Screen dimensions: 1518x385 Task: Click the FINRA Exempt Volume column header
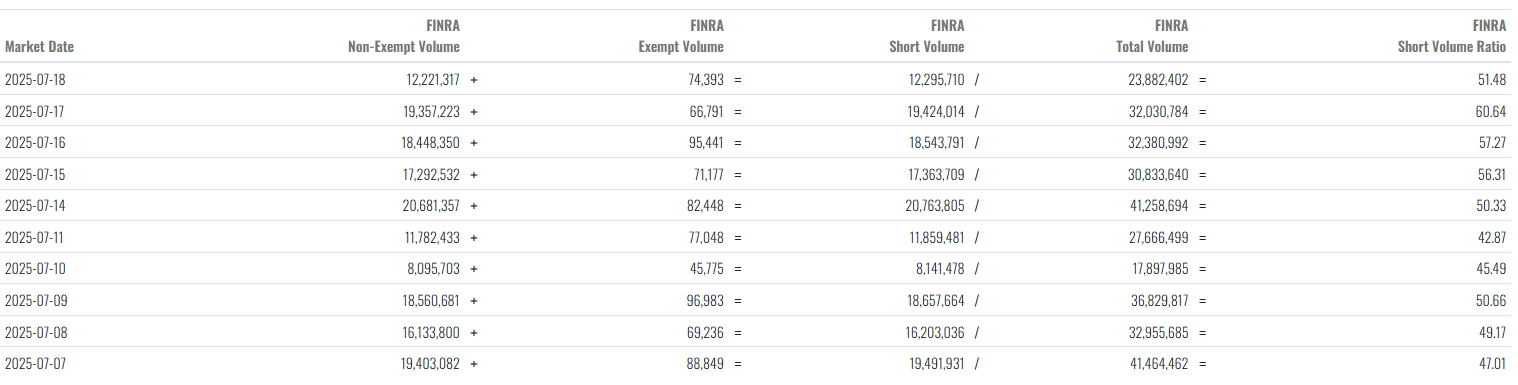tap(681, 36)
